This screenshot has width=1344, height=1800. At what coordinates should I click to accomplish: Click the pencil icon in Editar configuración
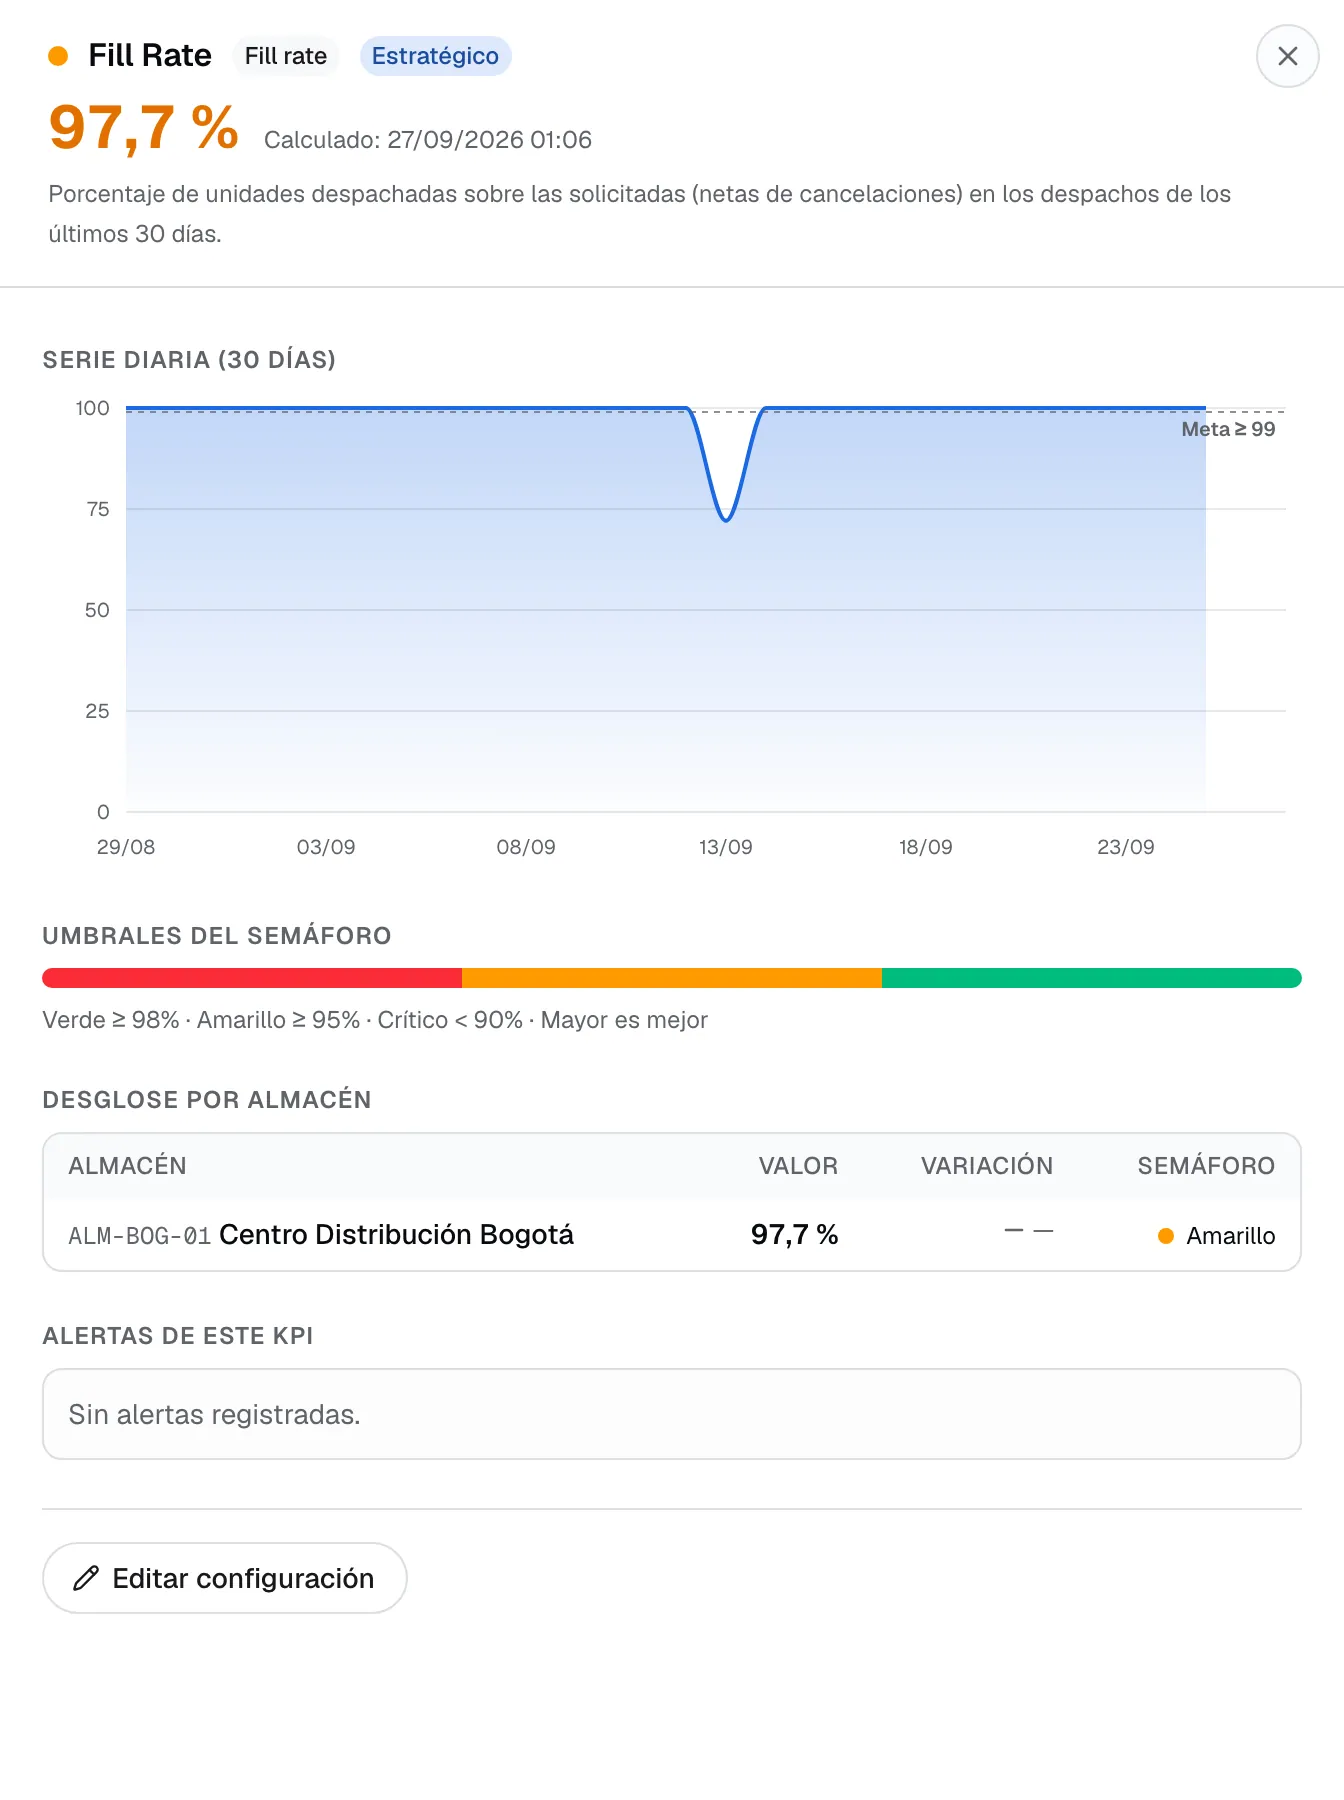click(86, 1578)
